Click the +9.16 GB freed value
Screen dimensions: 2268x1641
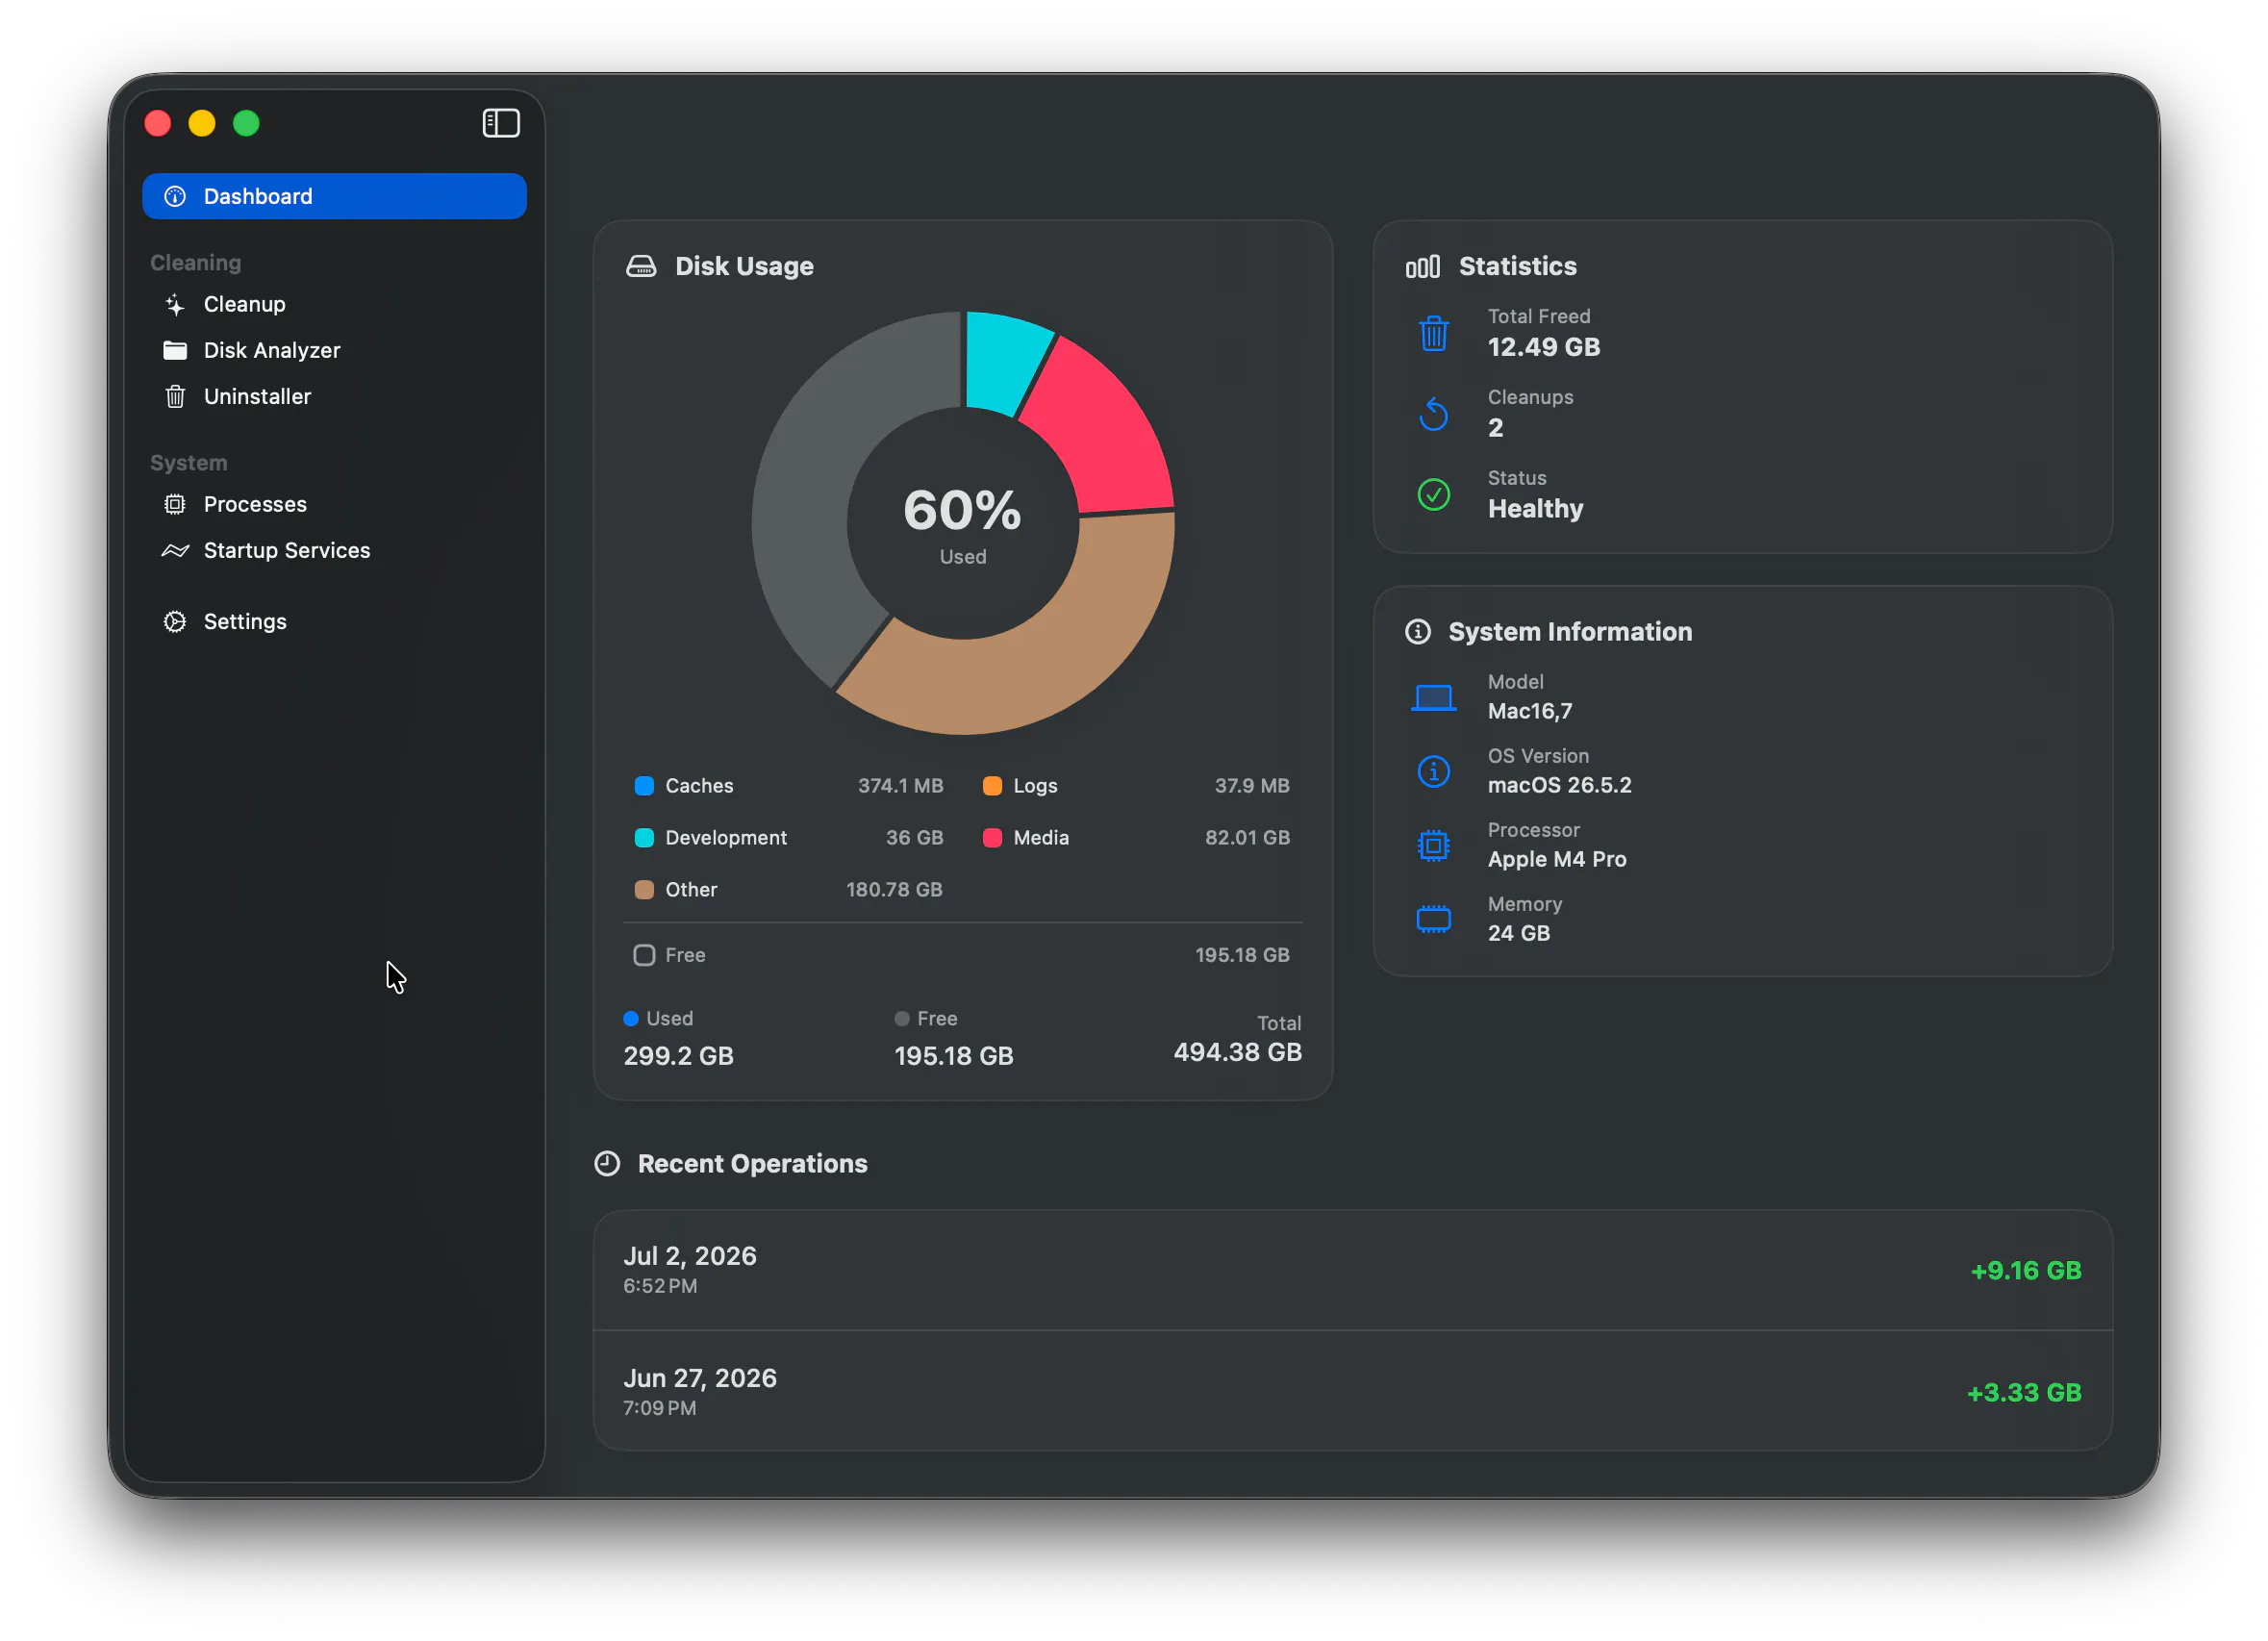(2025, 1270)
